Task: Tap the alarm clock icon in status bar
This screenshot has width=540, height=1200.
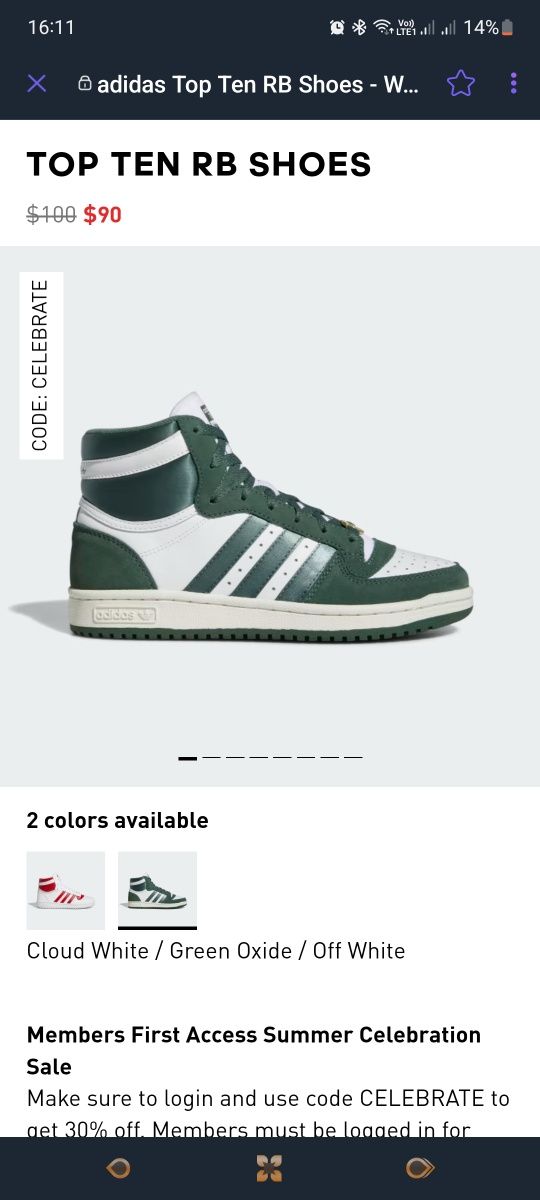Action: pyautogui.click(x=337, y=27)
